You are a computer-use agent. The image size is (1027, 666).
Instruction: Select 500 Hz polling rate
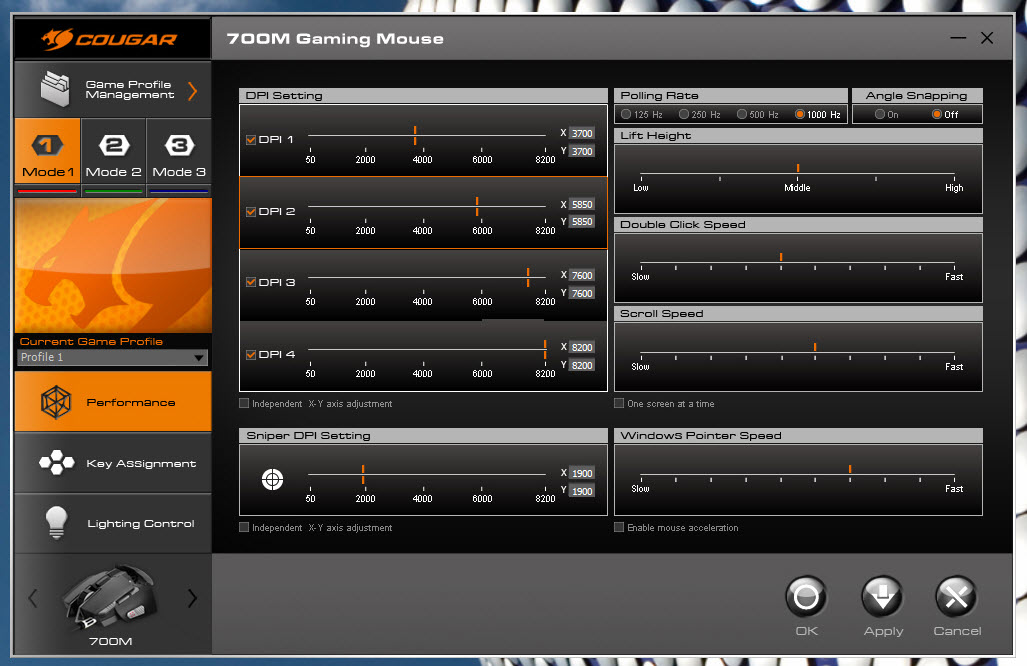(x=742, y=114)
